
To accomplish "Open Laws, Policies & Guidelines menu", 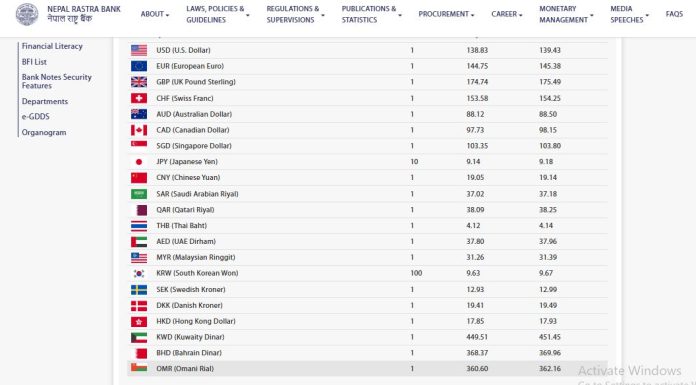I will 218,14.
